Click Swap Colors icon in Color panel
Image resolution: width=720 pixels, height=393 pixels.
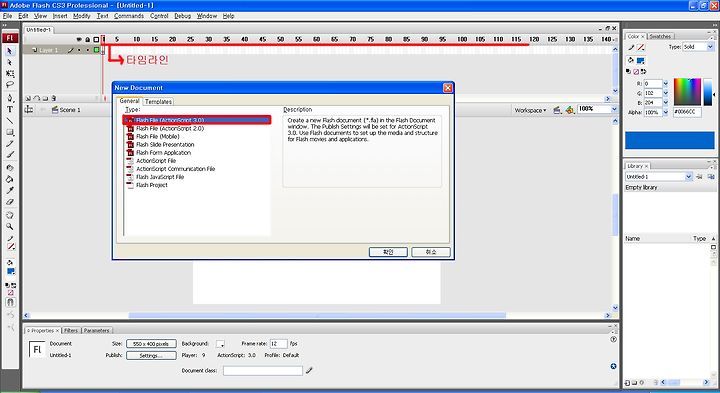(643, 72)
